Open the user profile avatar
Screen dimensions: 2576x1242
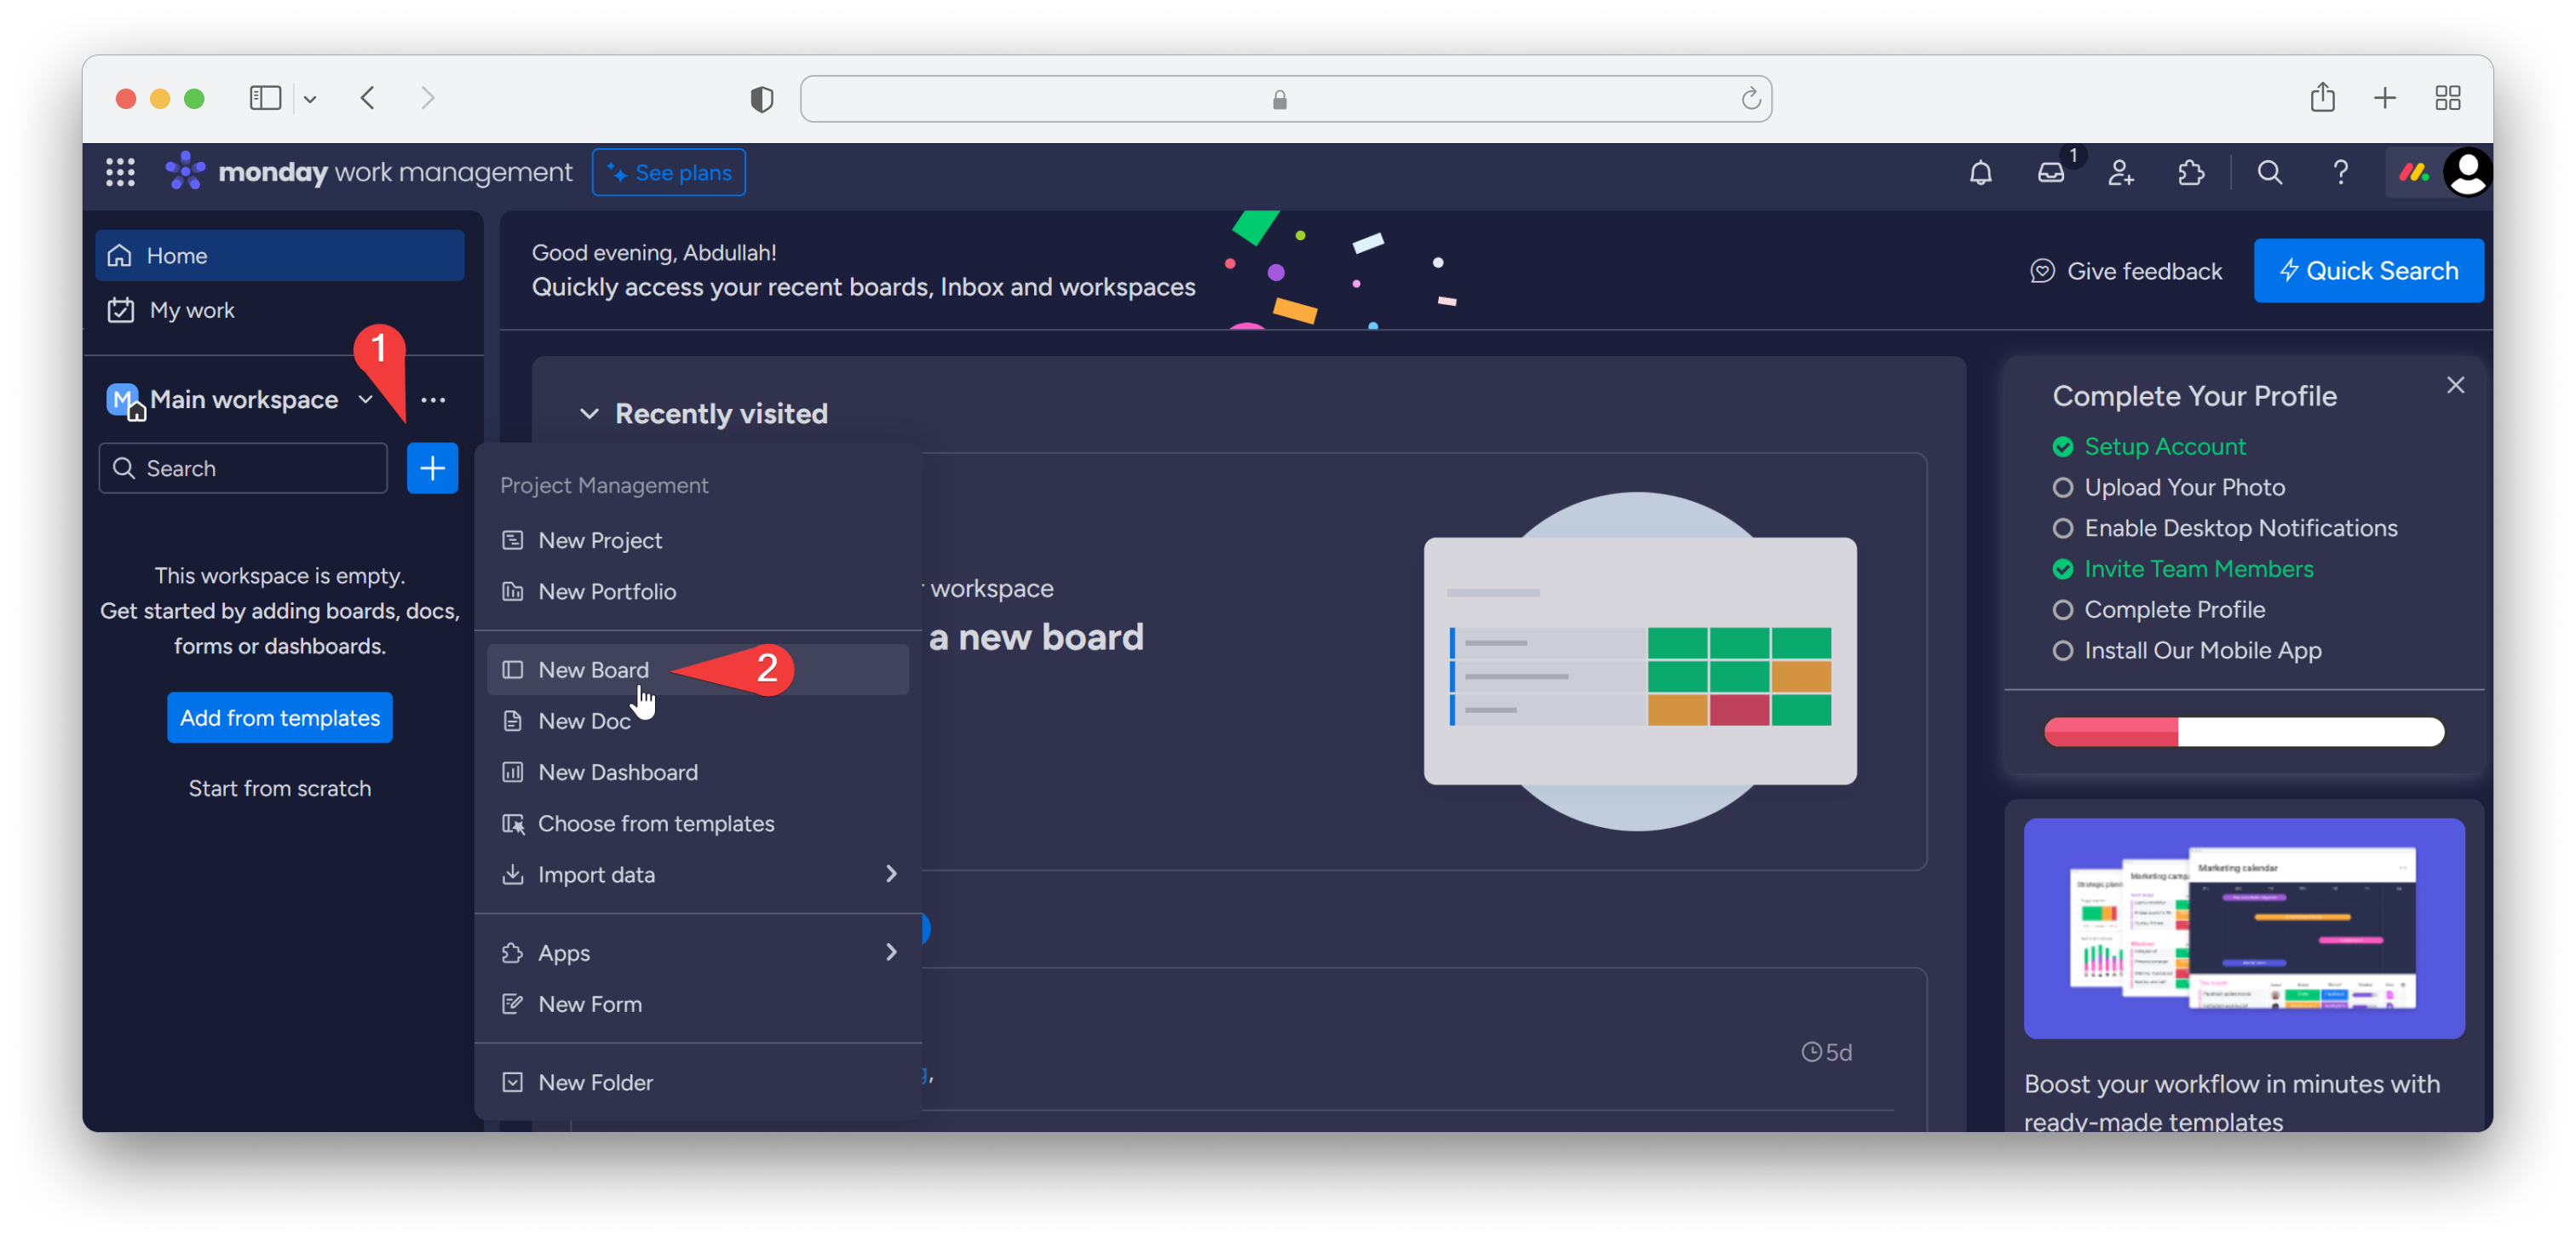tap(2467, 172)
